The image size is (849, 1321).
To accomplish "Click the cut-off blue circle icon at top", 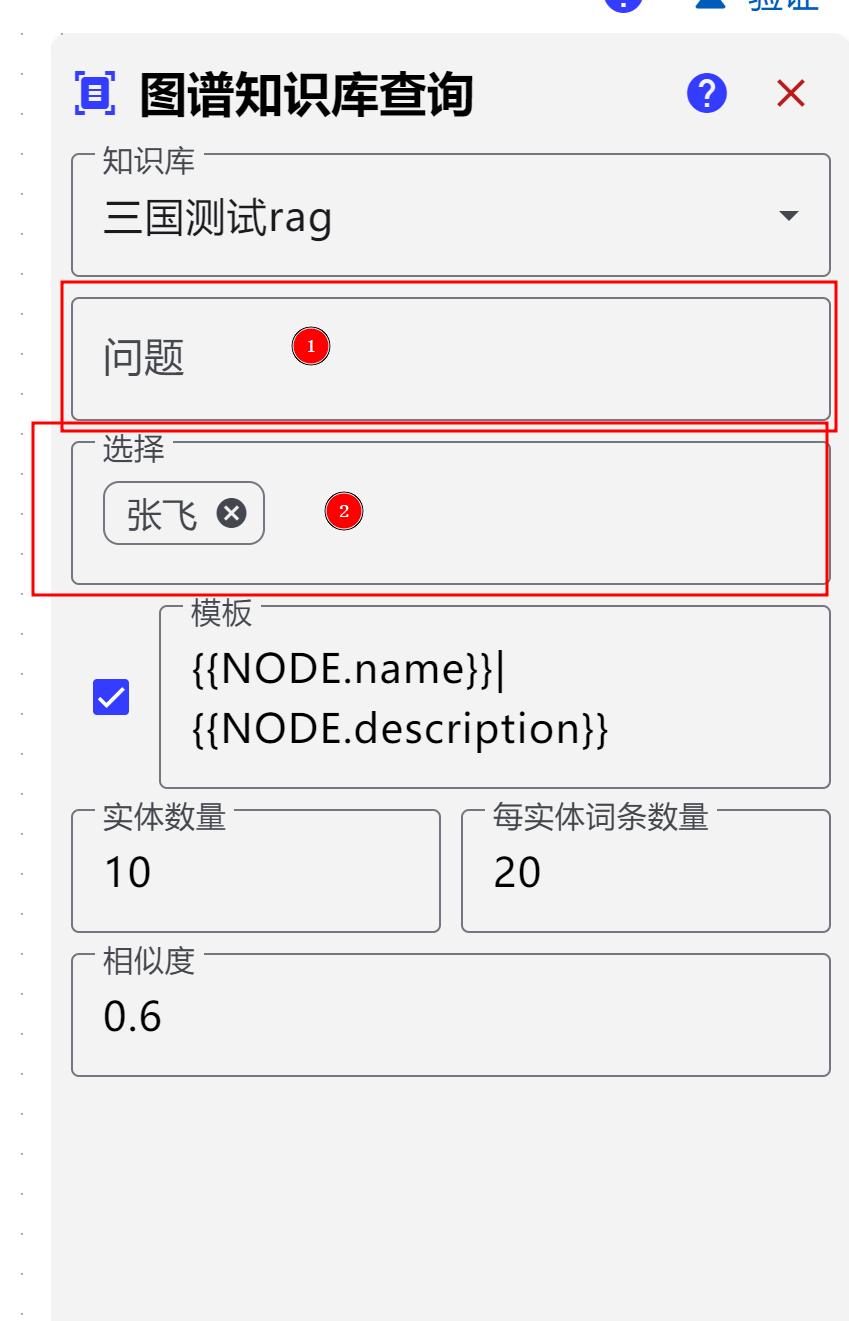I will (x=623, y=4).
